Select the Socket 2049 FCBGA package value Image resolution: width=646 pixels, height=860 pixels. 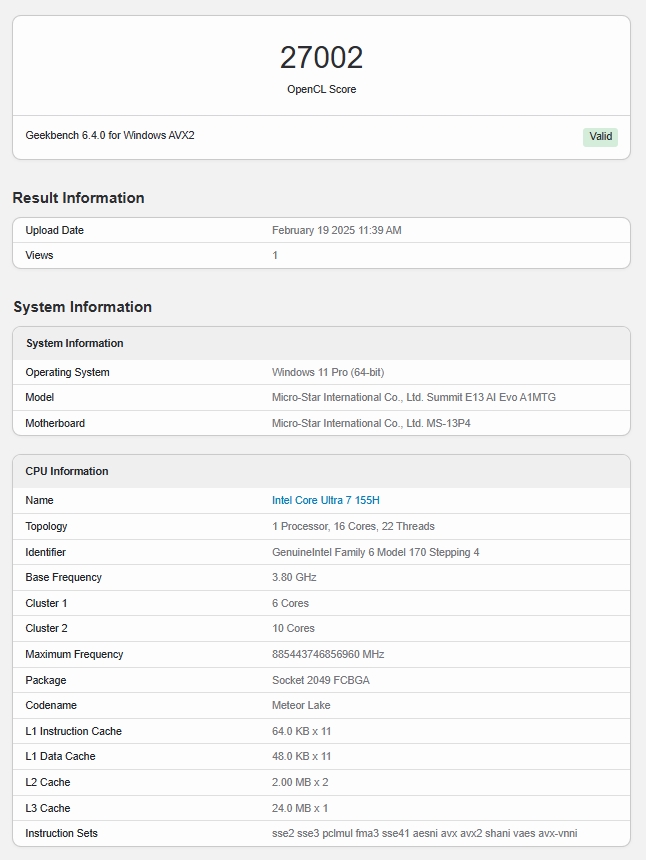[321, 680]
